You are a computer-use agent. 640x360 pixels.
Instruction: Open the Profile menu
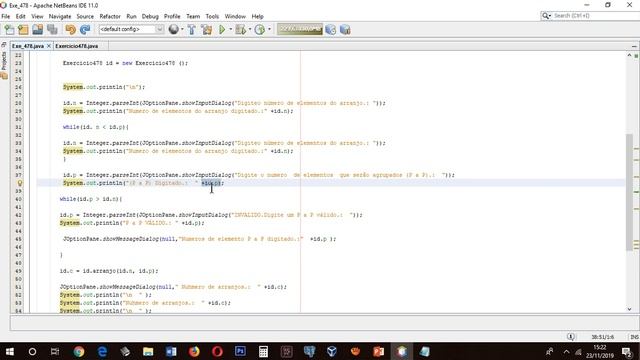click(x=172, y=16)
